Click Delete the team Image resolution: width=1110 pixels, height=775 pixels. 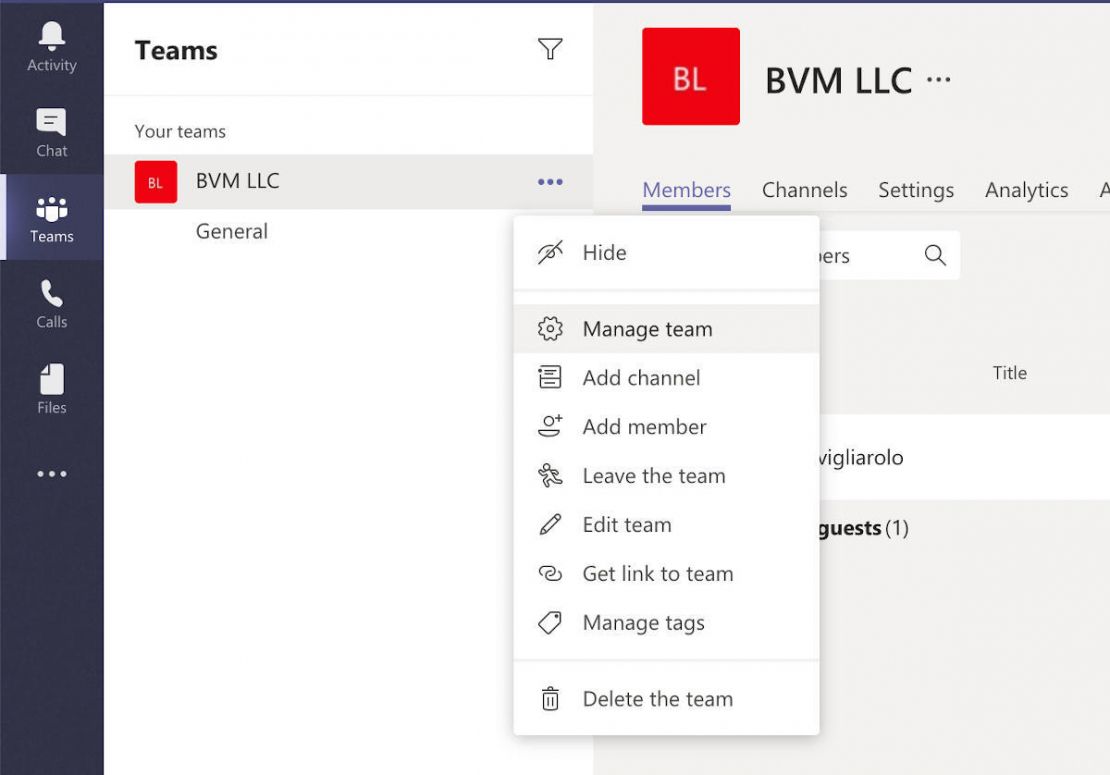click(x=657, y=698)
